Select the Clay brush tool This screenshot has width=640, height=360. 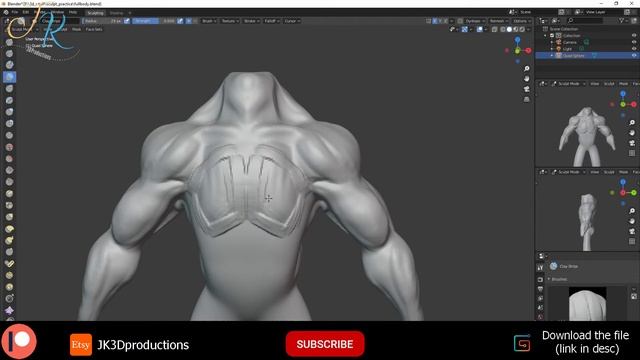(9, 65)
